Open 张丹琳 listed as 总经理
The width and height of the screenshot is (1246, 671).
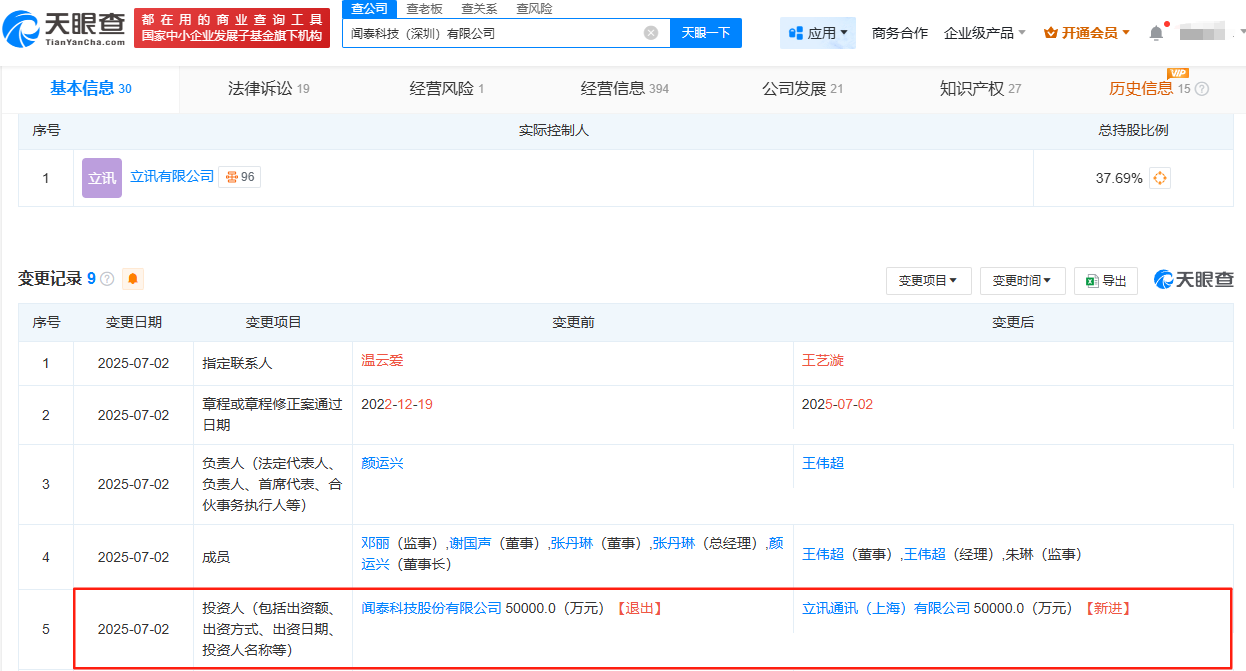click(673, 543)
